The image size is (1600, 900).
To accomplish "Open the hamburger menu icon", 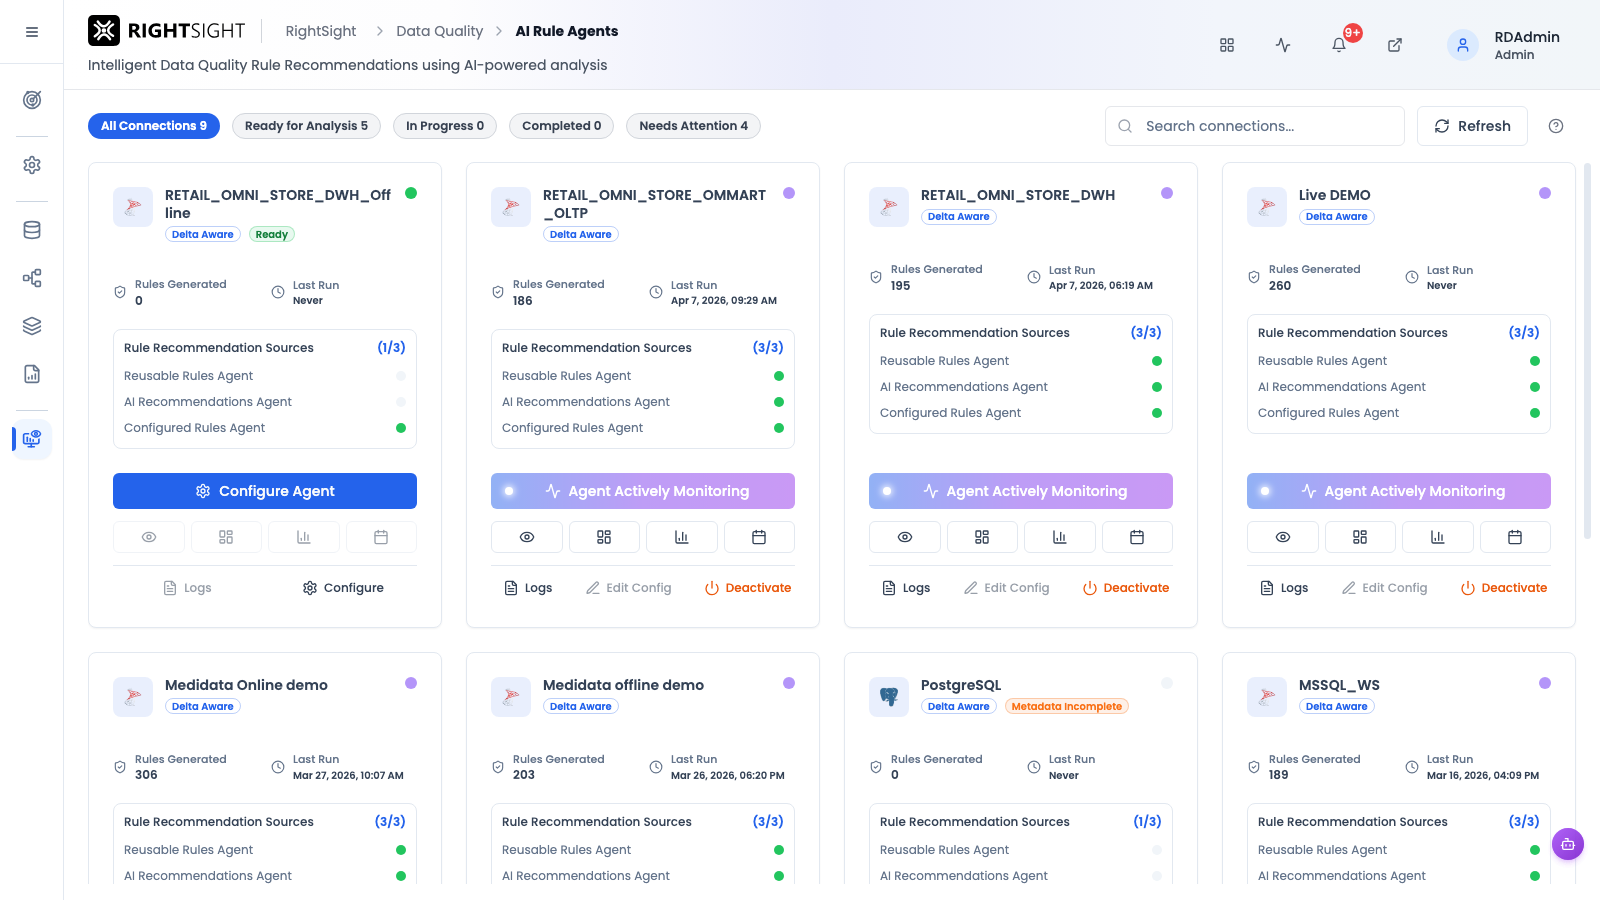I will [x=32, y=32].
